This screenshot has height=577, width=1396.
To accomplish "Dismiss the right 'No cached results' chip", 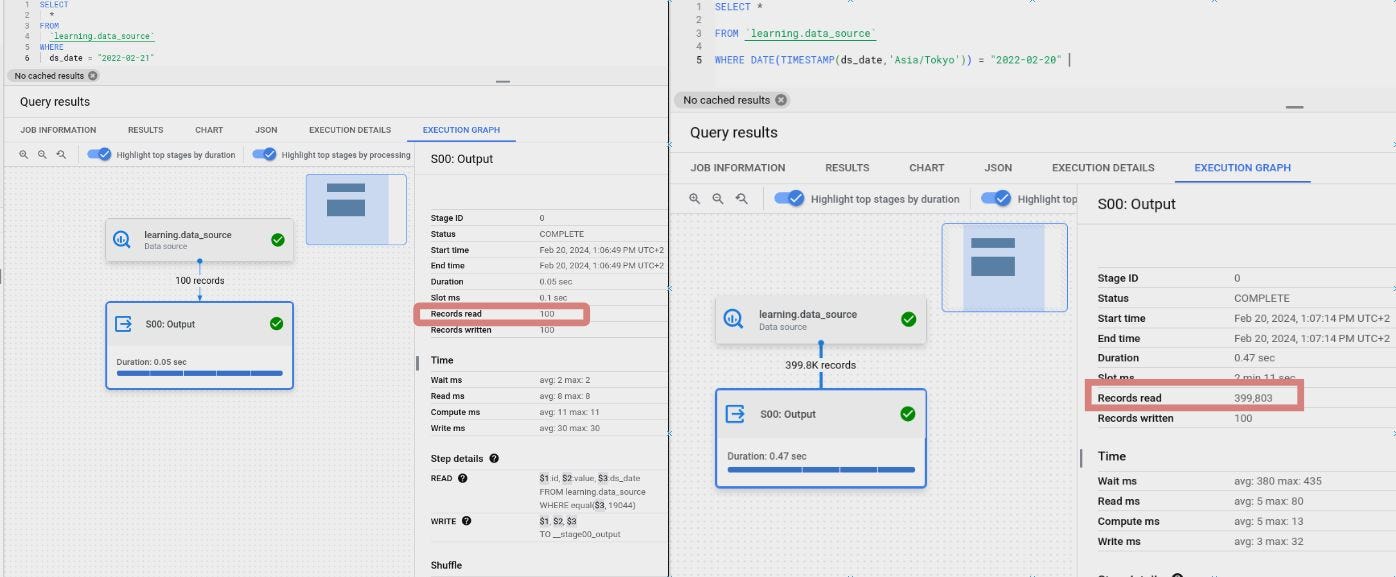I will [x=781, y=100].
